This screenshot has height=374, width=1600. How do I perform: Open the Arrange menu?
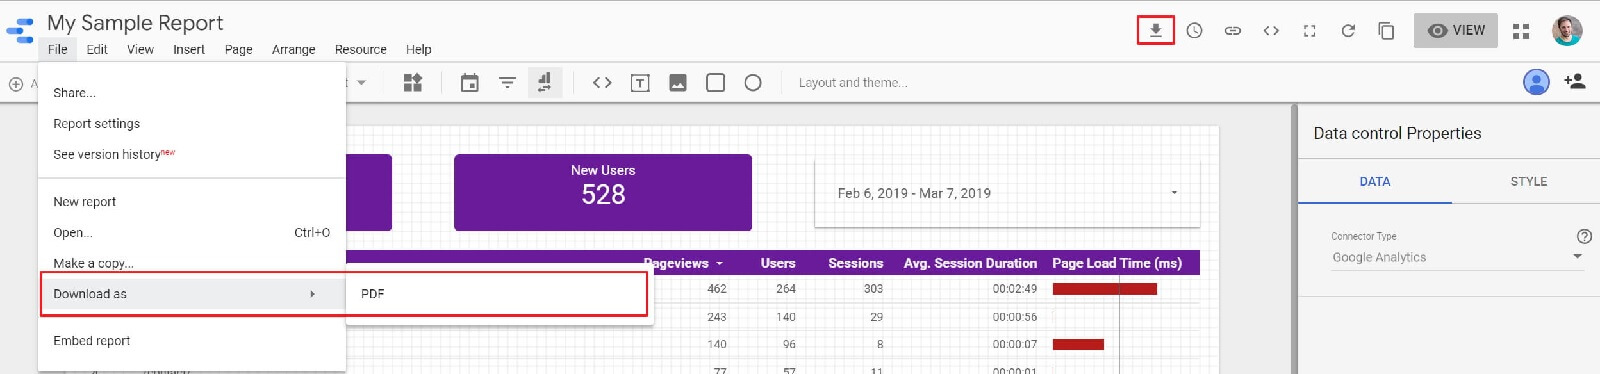click(x=293, y=49)
